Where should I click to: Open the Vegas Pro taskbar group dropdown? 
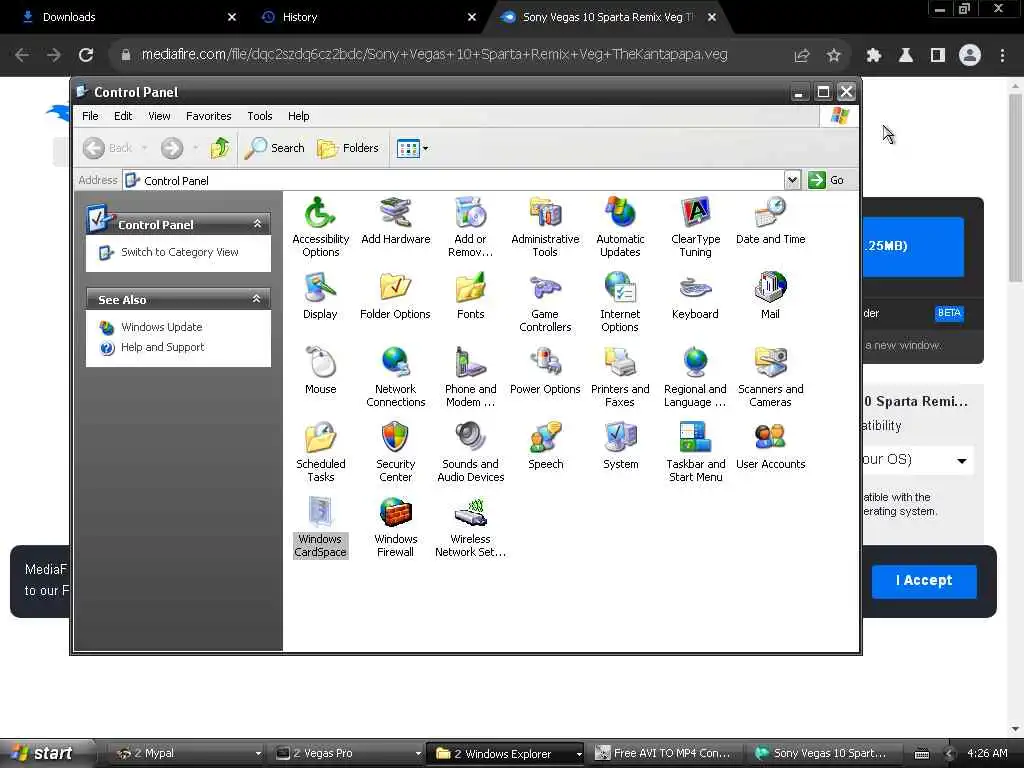pyautogui.click(x=418, y=754)
